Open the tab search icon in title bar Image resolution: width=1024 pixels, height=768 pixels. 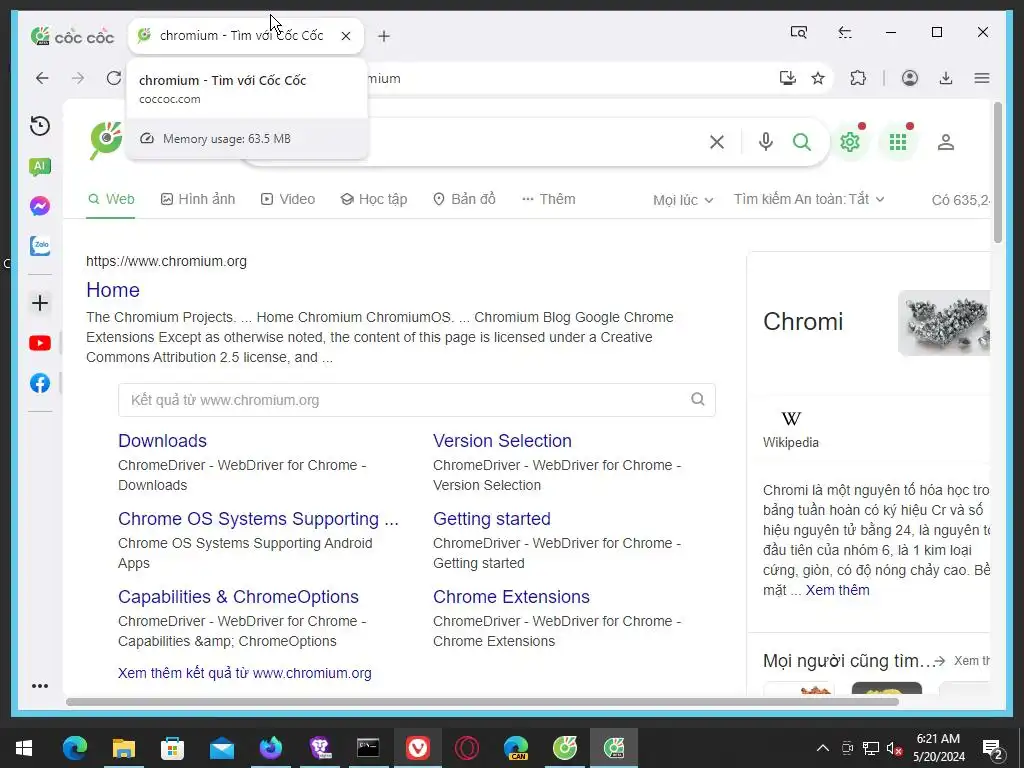pyautogui.click(x=799, y=32)
